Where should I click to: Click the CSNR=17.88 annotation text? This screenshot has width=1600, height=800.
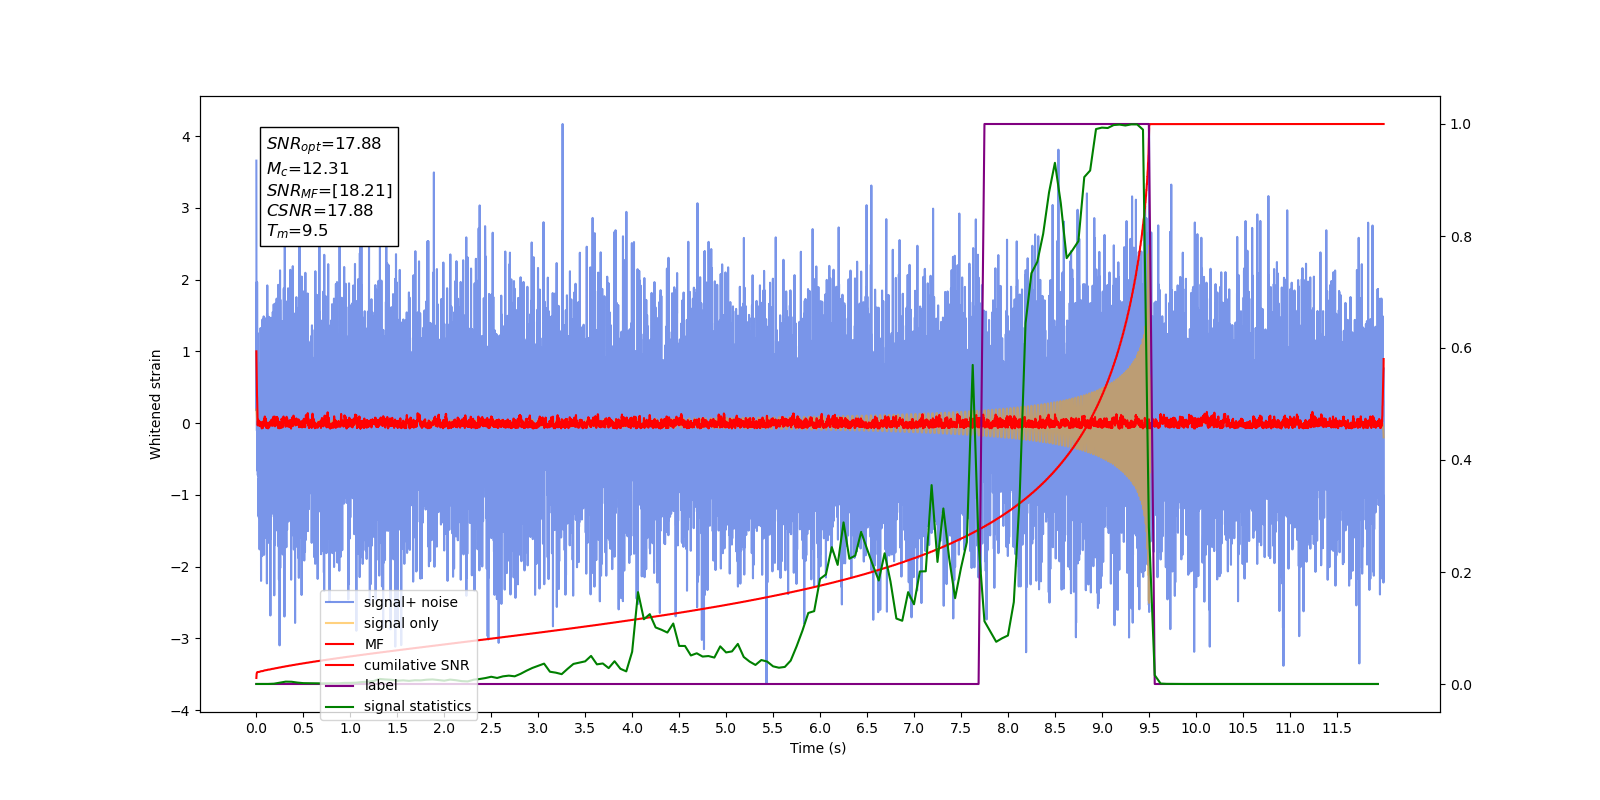coord(320,210)
